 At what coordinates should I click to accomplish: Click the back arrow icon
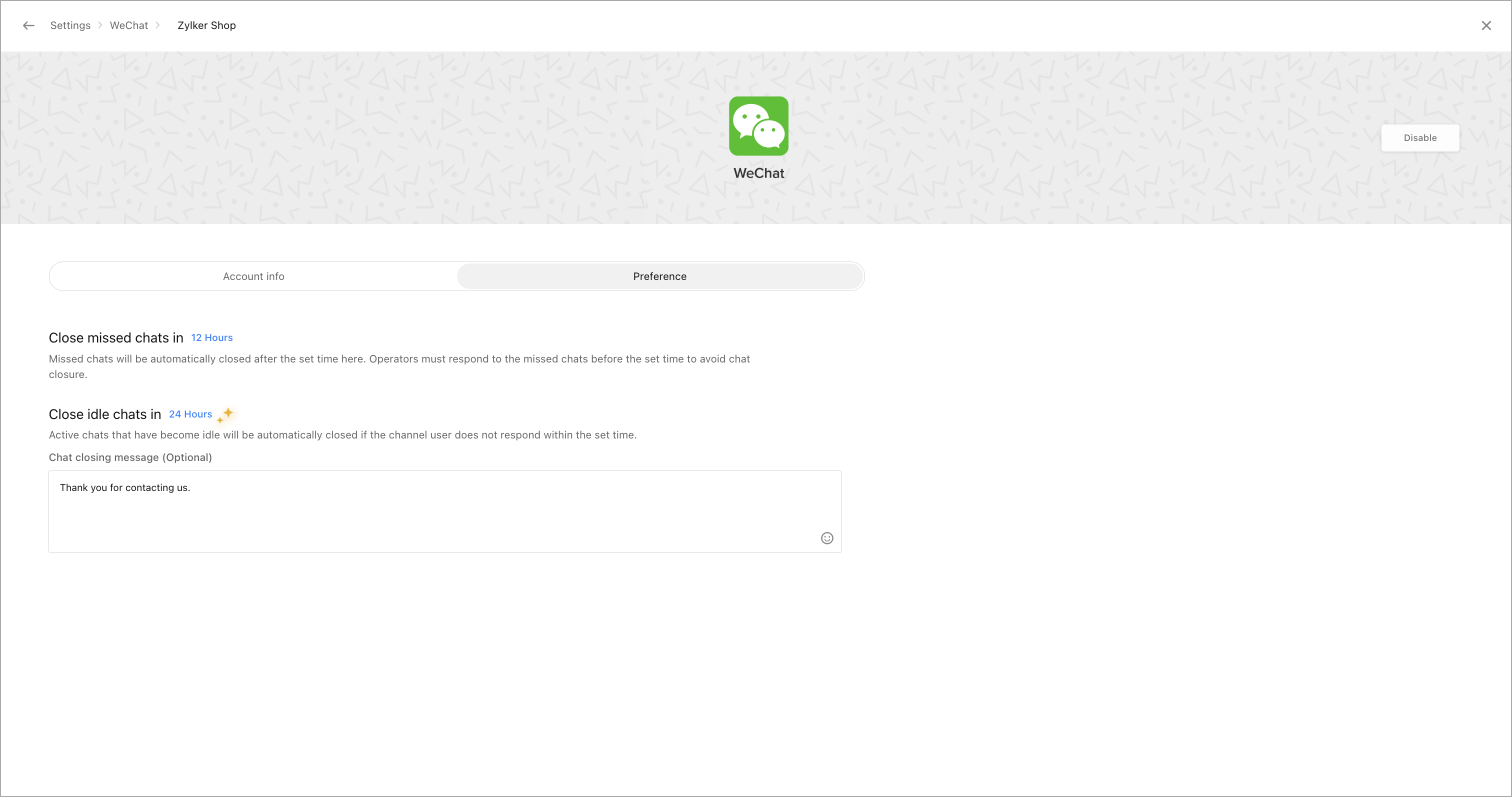(28, 26)
